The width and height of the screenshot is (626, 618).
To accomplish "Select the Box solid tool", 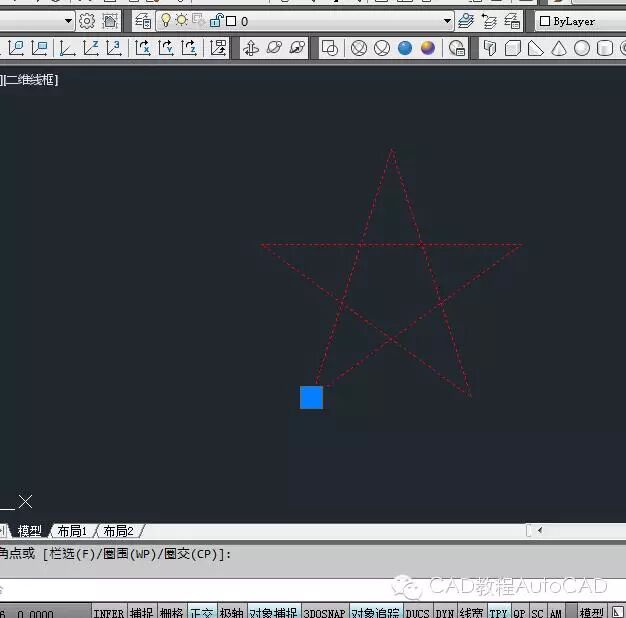I will point(513,48).
